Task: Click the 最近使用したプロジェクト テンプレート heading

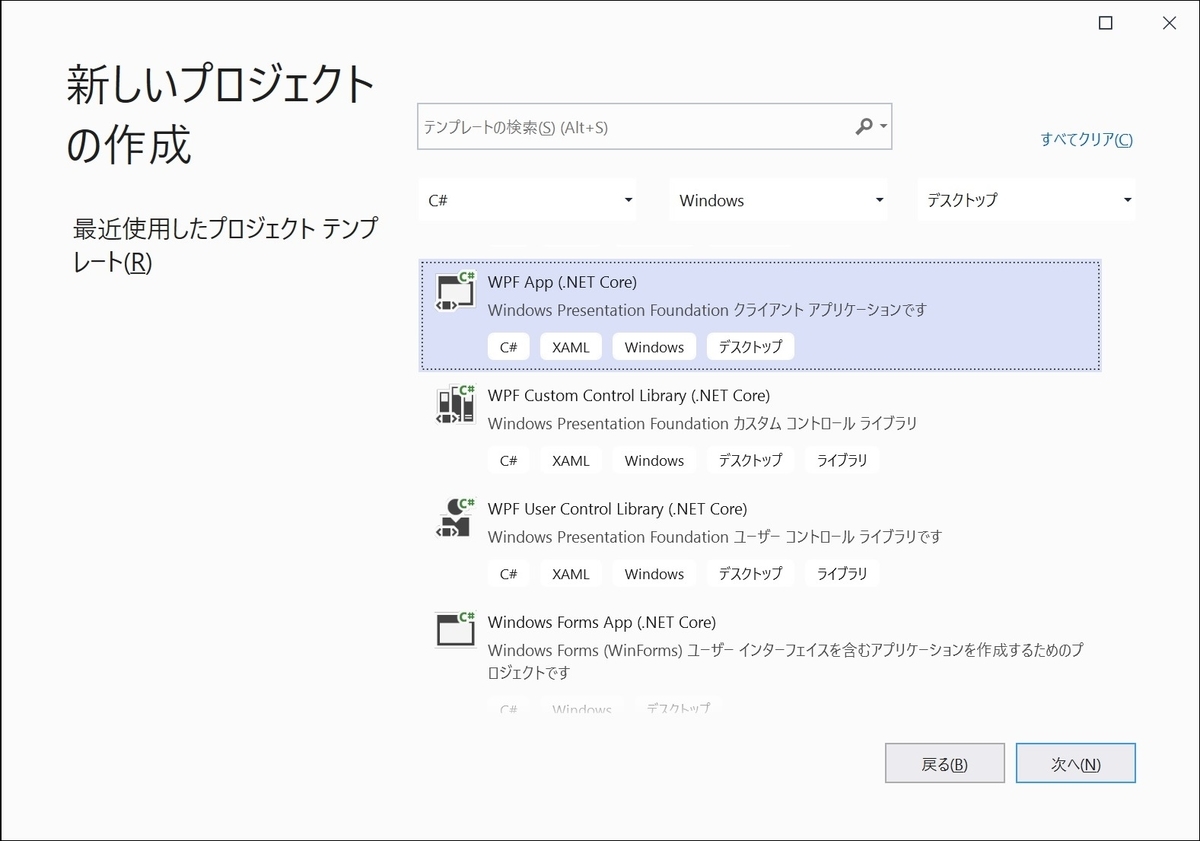Action: click(x=225, y=245)
